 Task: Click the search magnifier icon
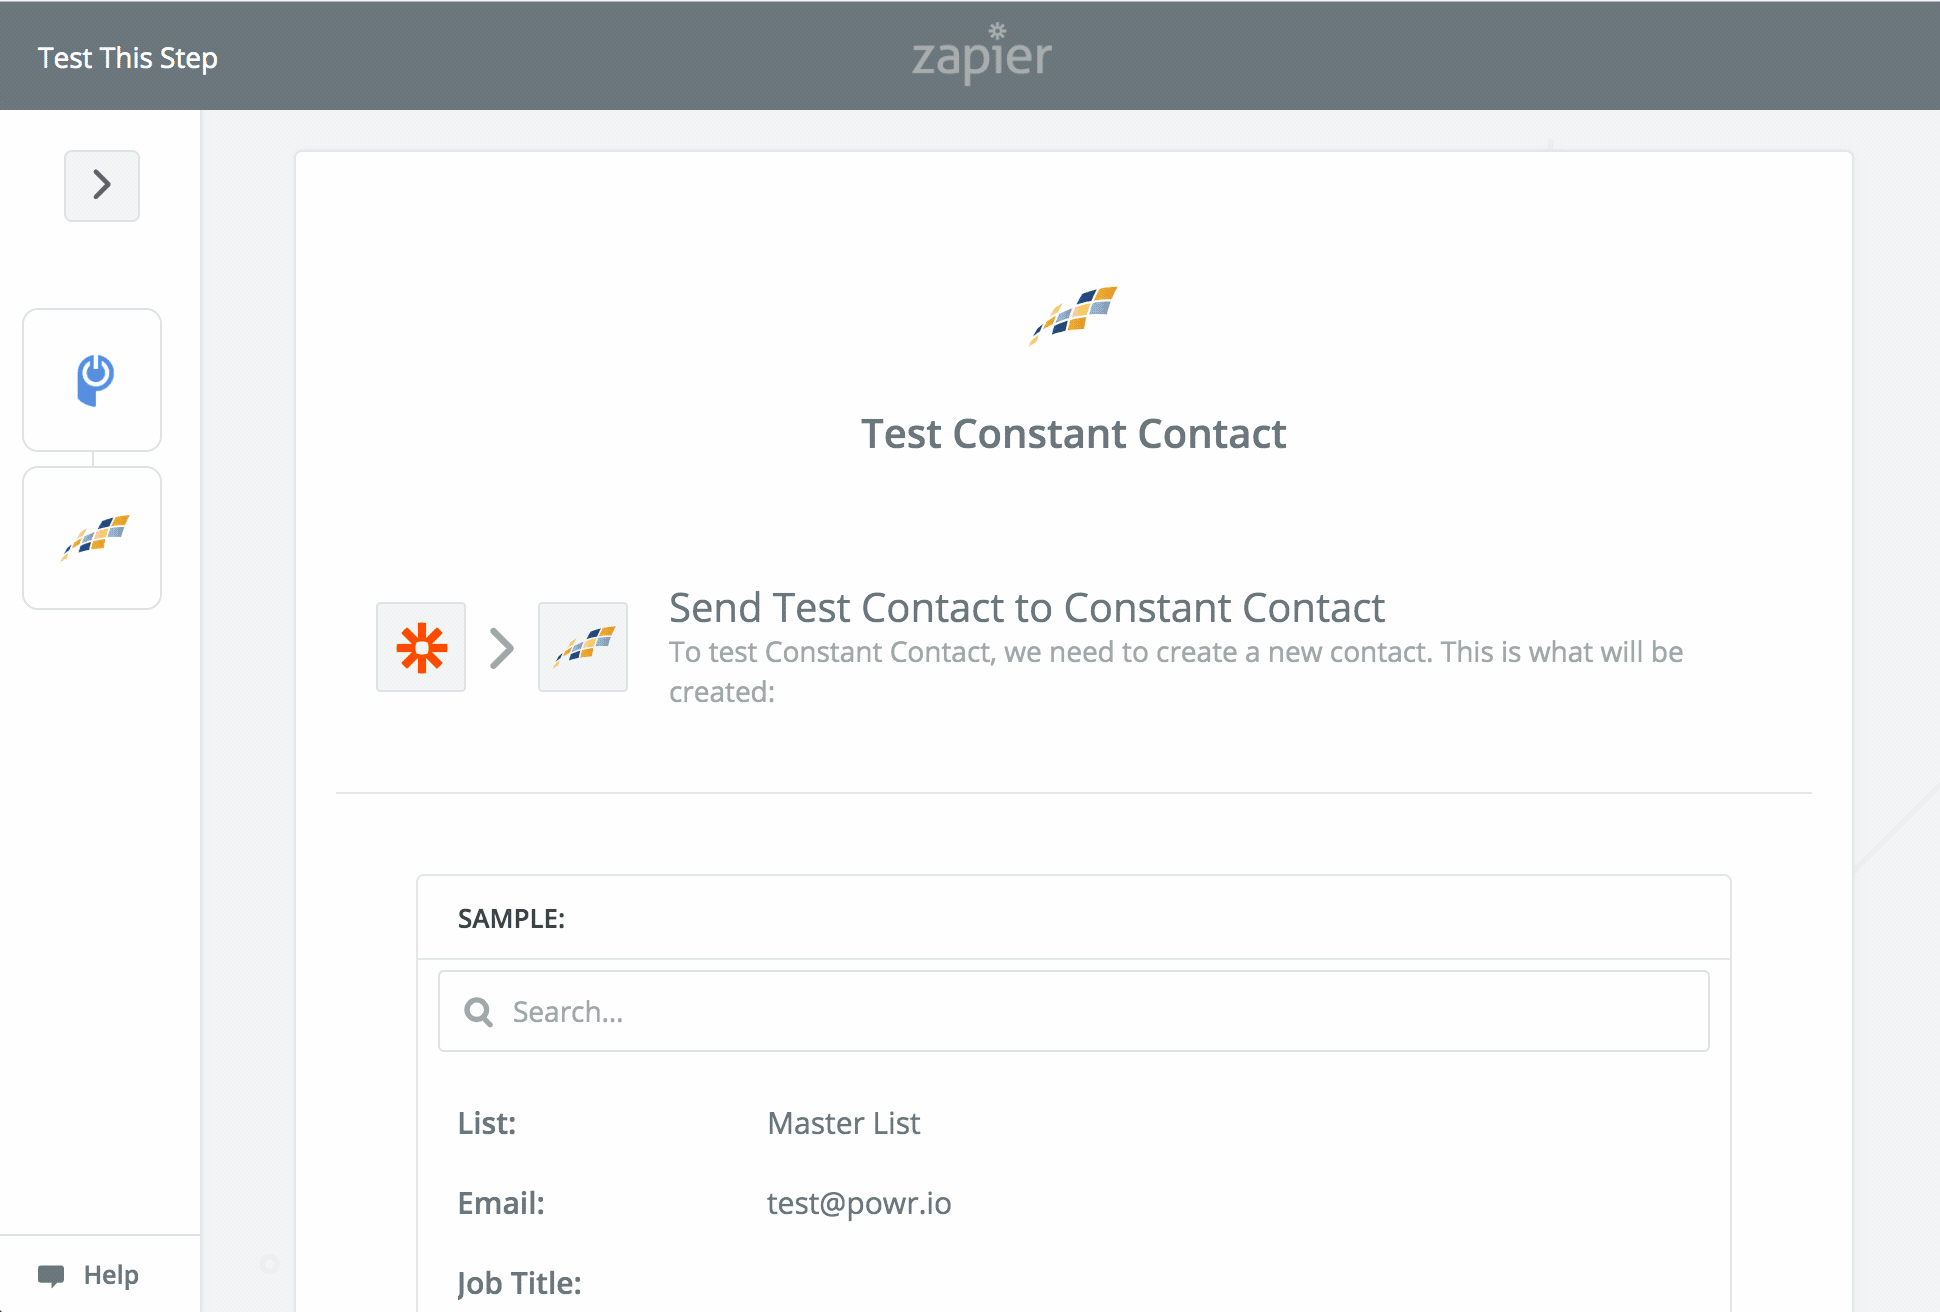[x=479, y=1012]
